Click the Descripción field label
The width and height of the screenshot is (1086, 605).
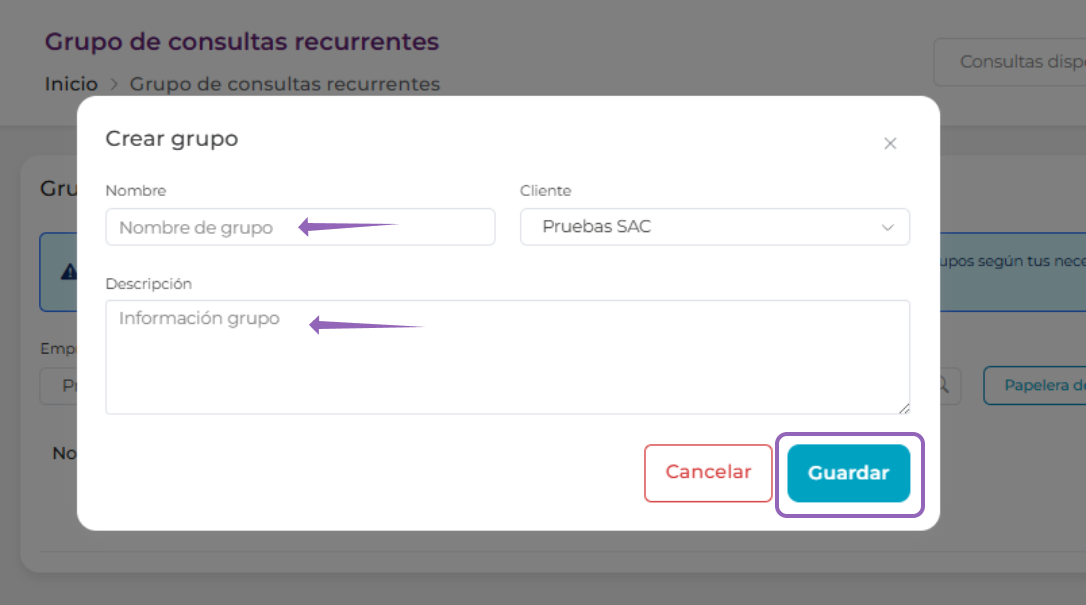pyautogui.click(x=148, y=284)
